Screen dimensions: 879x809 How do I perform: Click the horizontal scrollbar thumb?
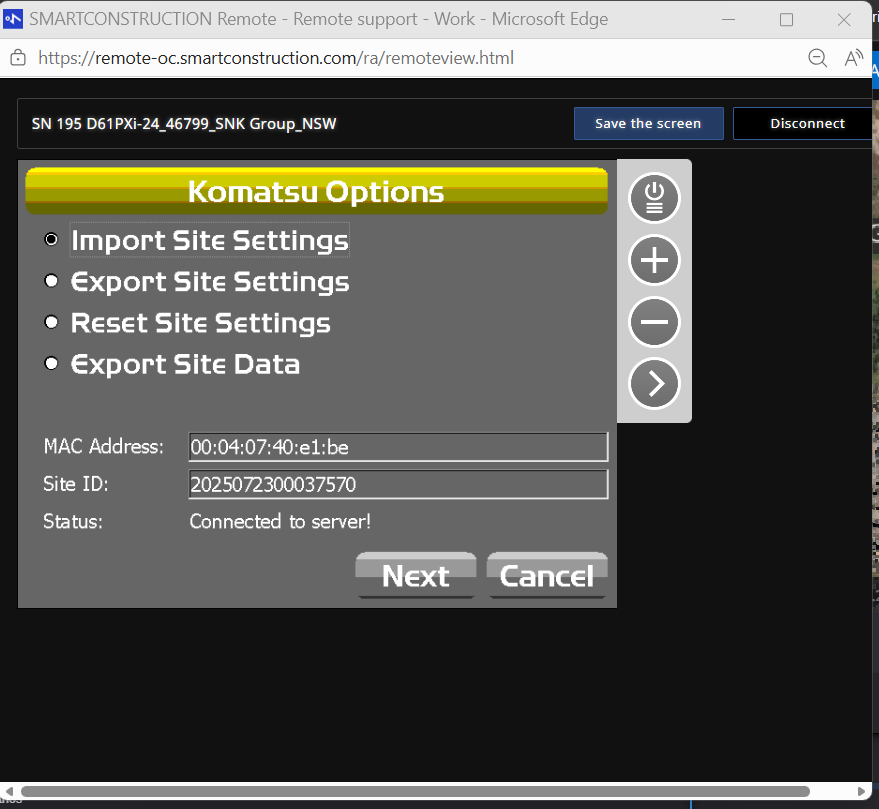tap(415, 791)
